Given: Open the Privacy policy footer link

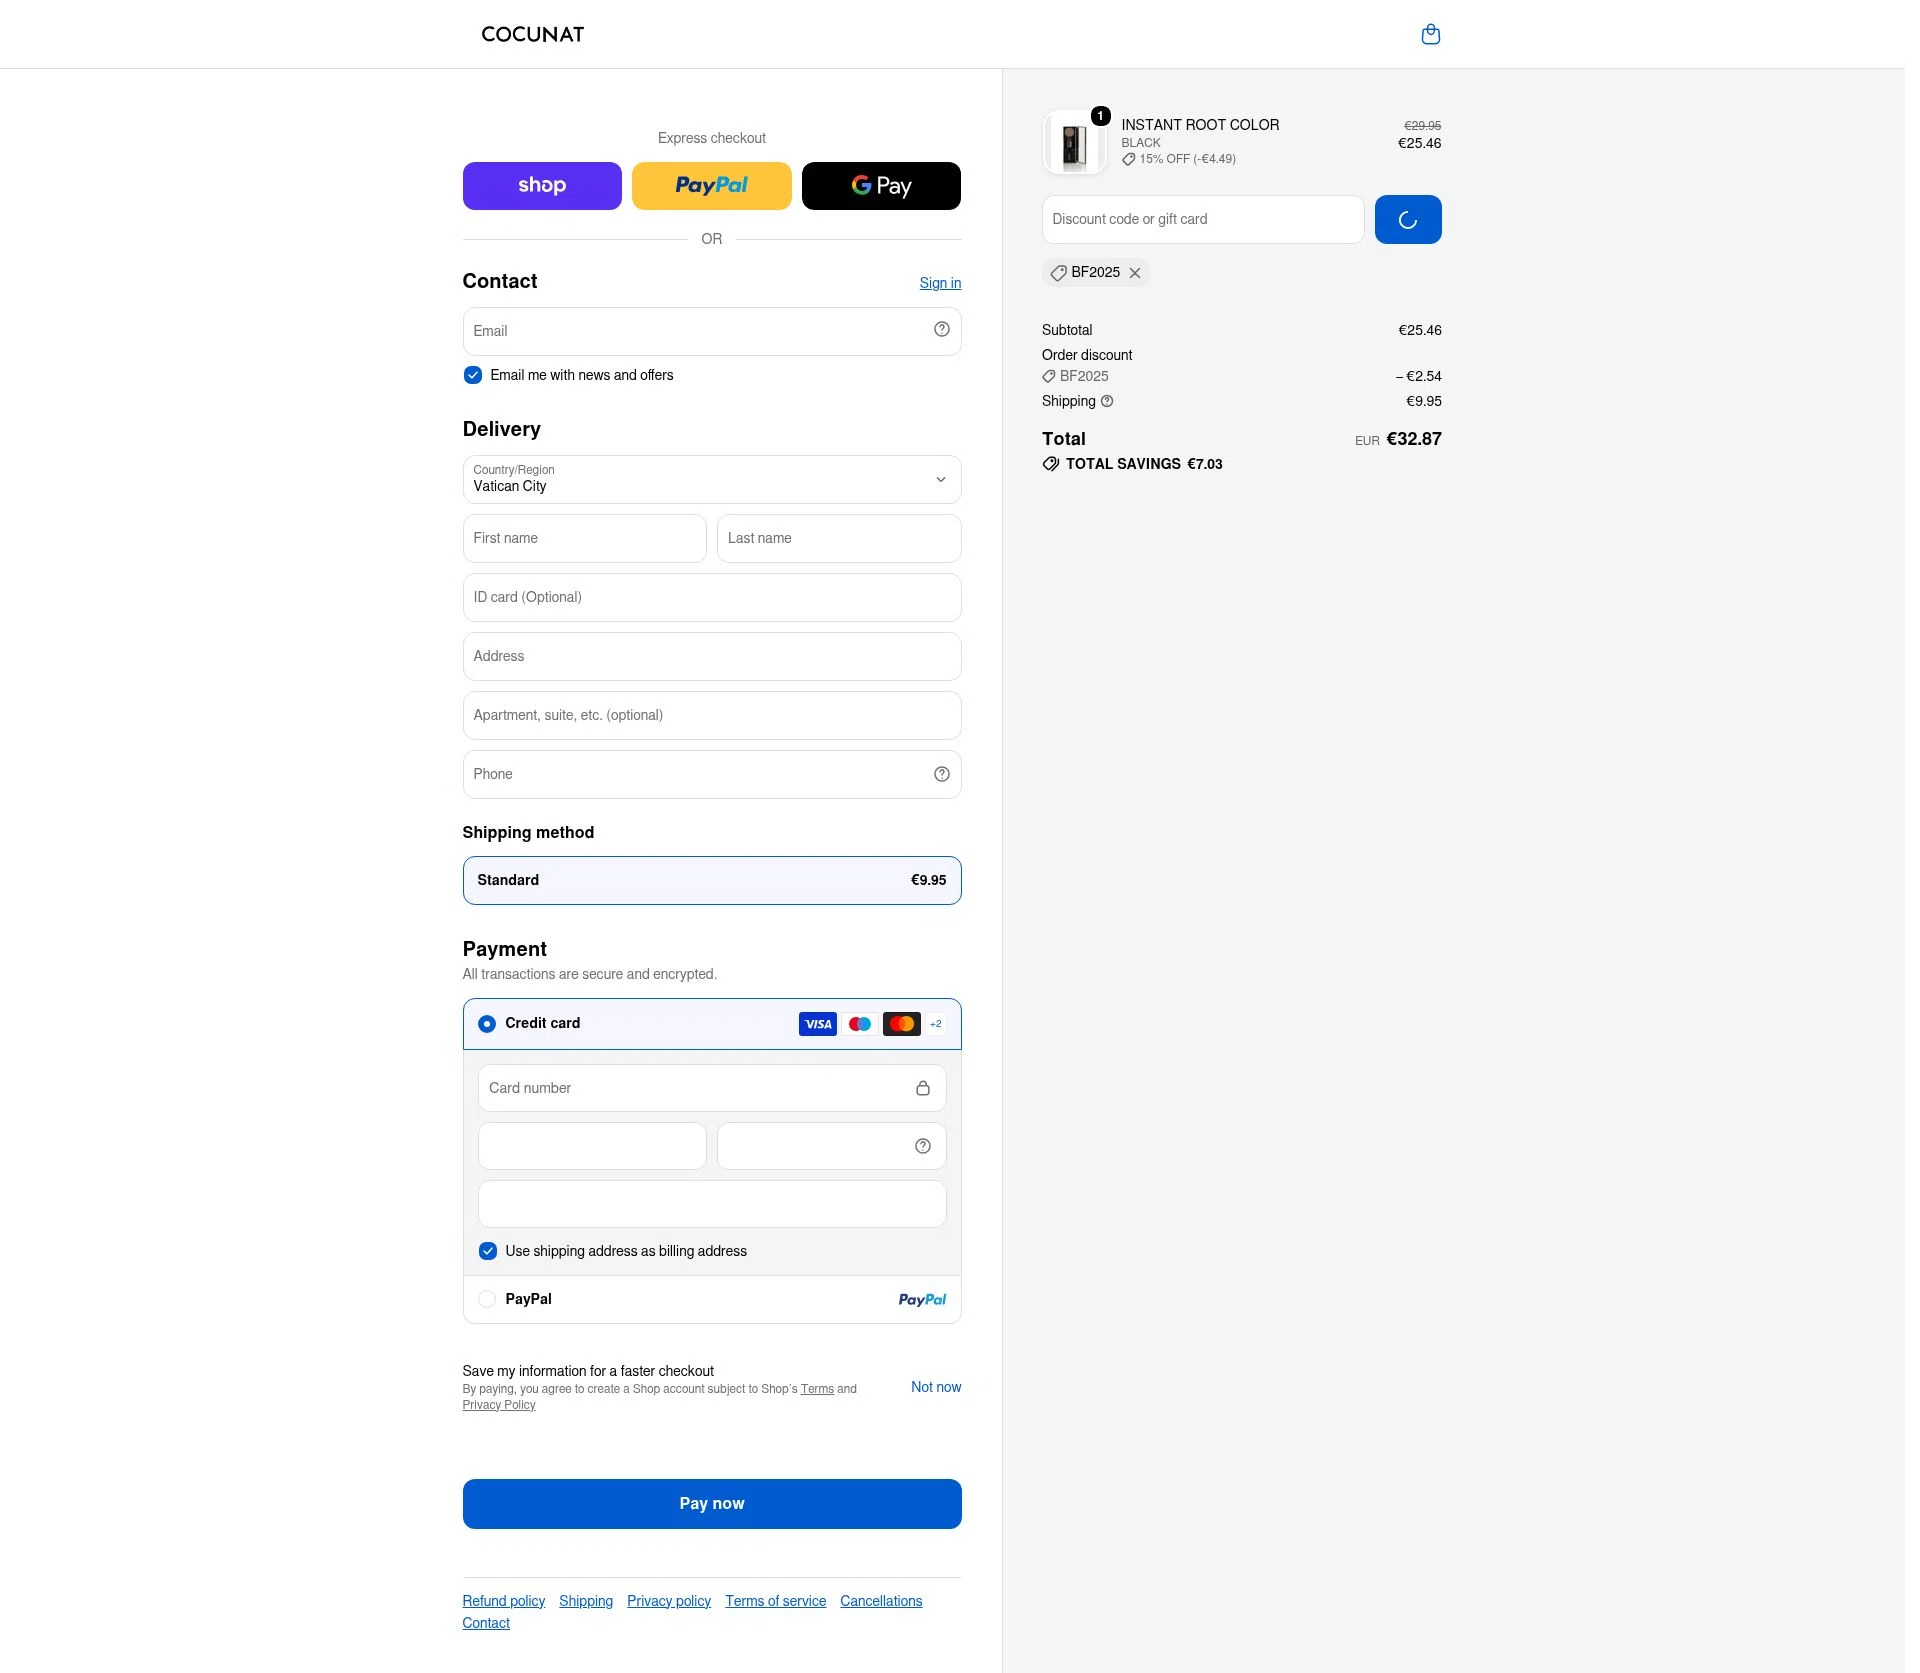Looking at the screenshot, I should coord(669,1601).
